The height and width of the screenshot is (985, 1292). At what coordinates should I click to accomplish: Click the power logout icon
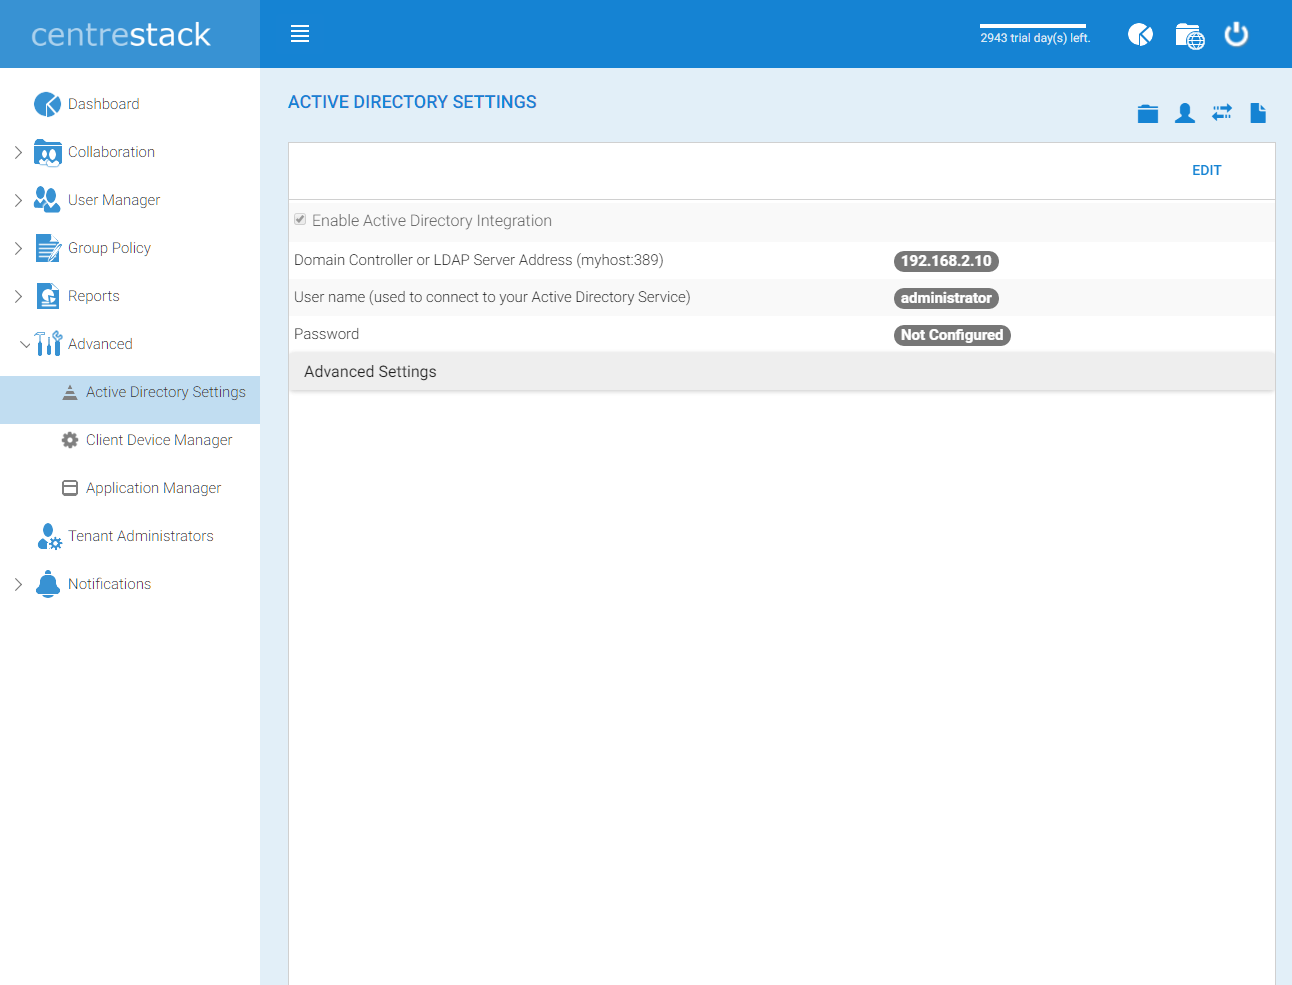click(x=1237, y=35)
